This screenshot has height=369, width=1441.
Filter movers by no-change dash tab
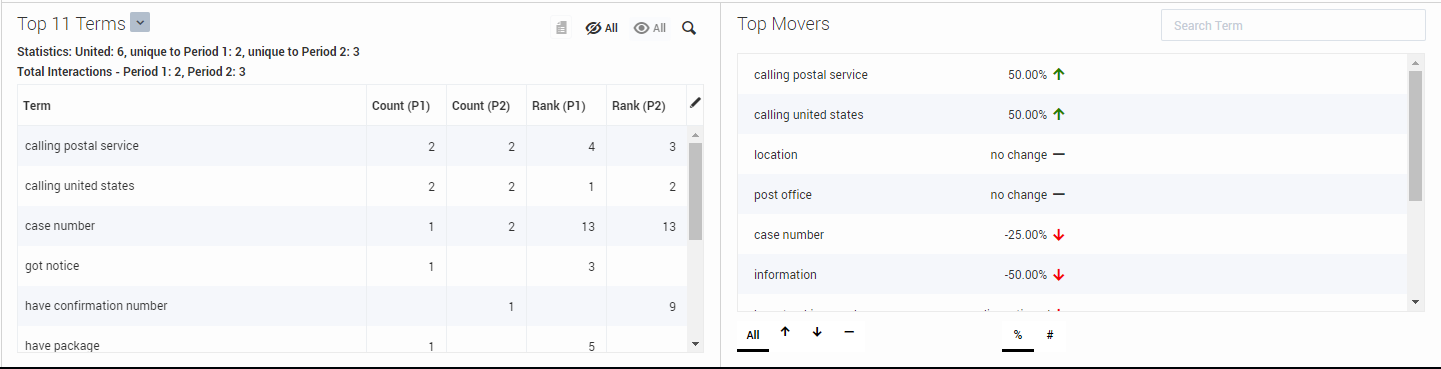click(849, 333)
